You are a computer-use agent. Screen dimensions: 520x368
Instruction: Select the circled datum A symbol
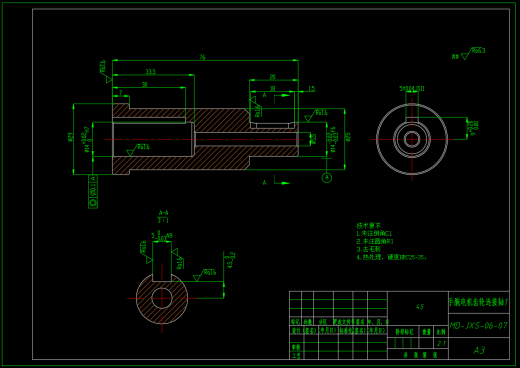(327, 178)
